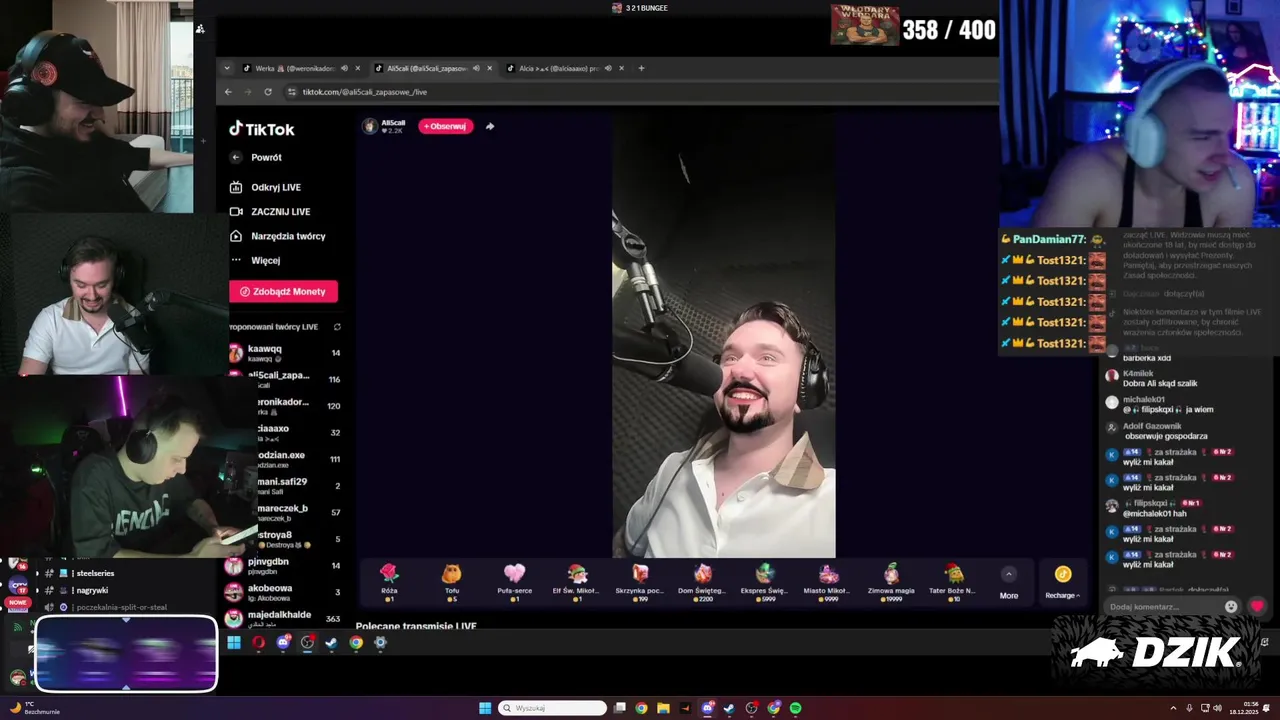Click the browser forward arrow

[247, 92]
